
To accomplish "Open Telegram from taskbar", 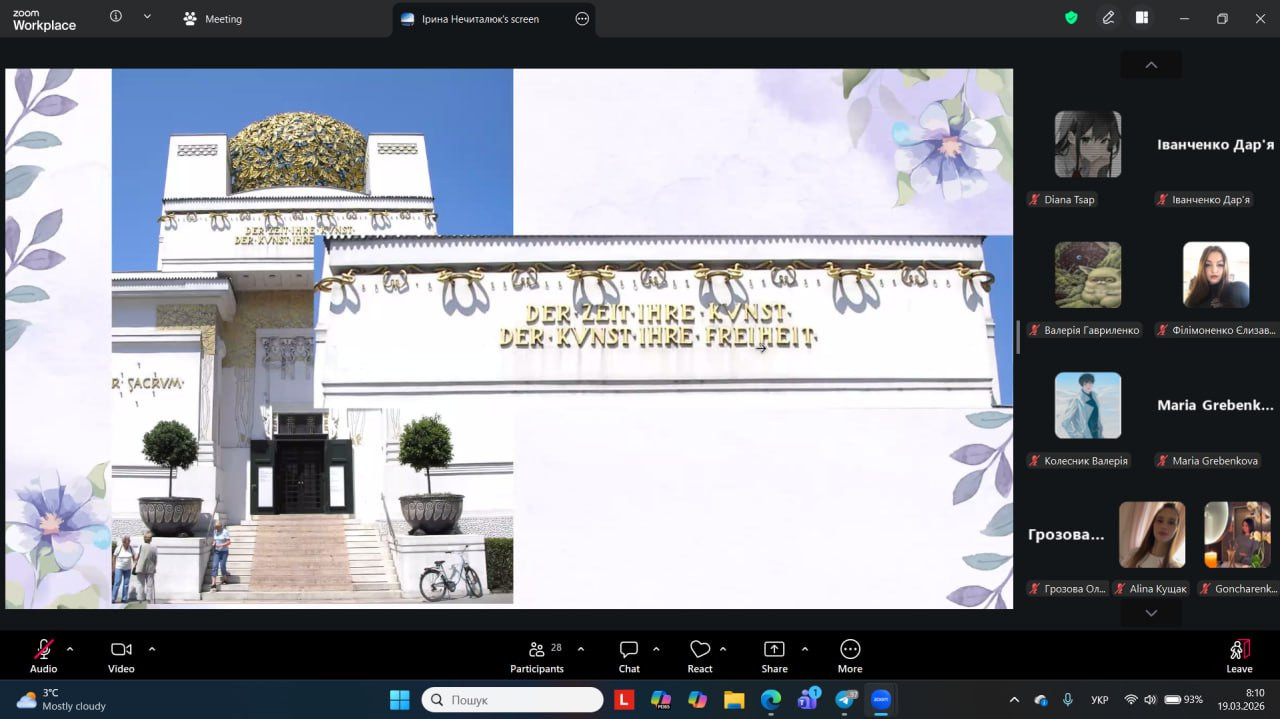I will (x=846, y=699).
